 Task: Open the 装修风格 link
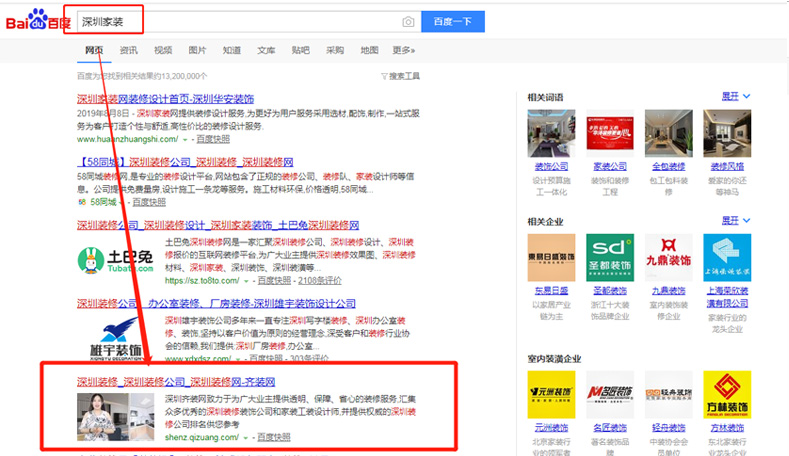click(727, 166)
